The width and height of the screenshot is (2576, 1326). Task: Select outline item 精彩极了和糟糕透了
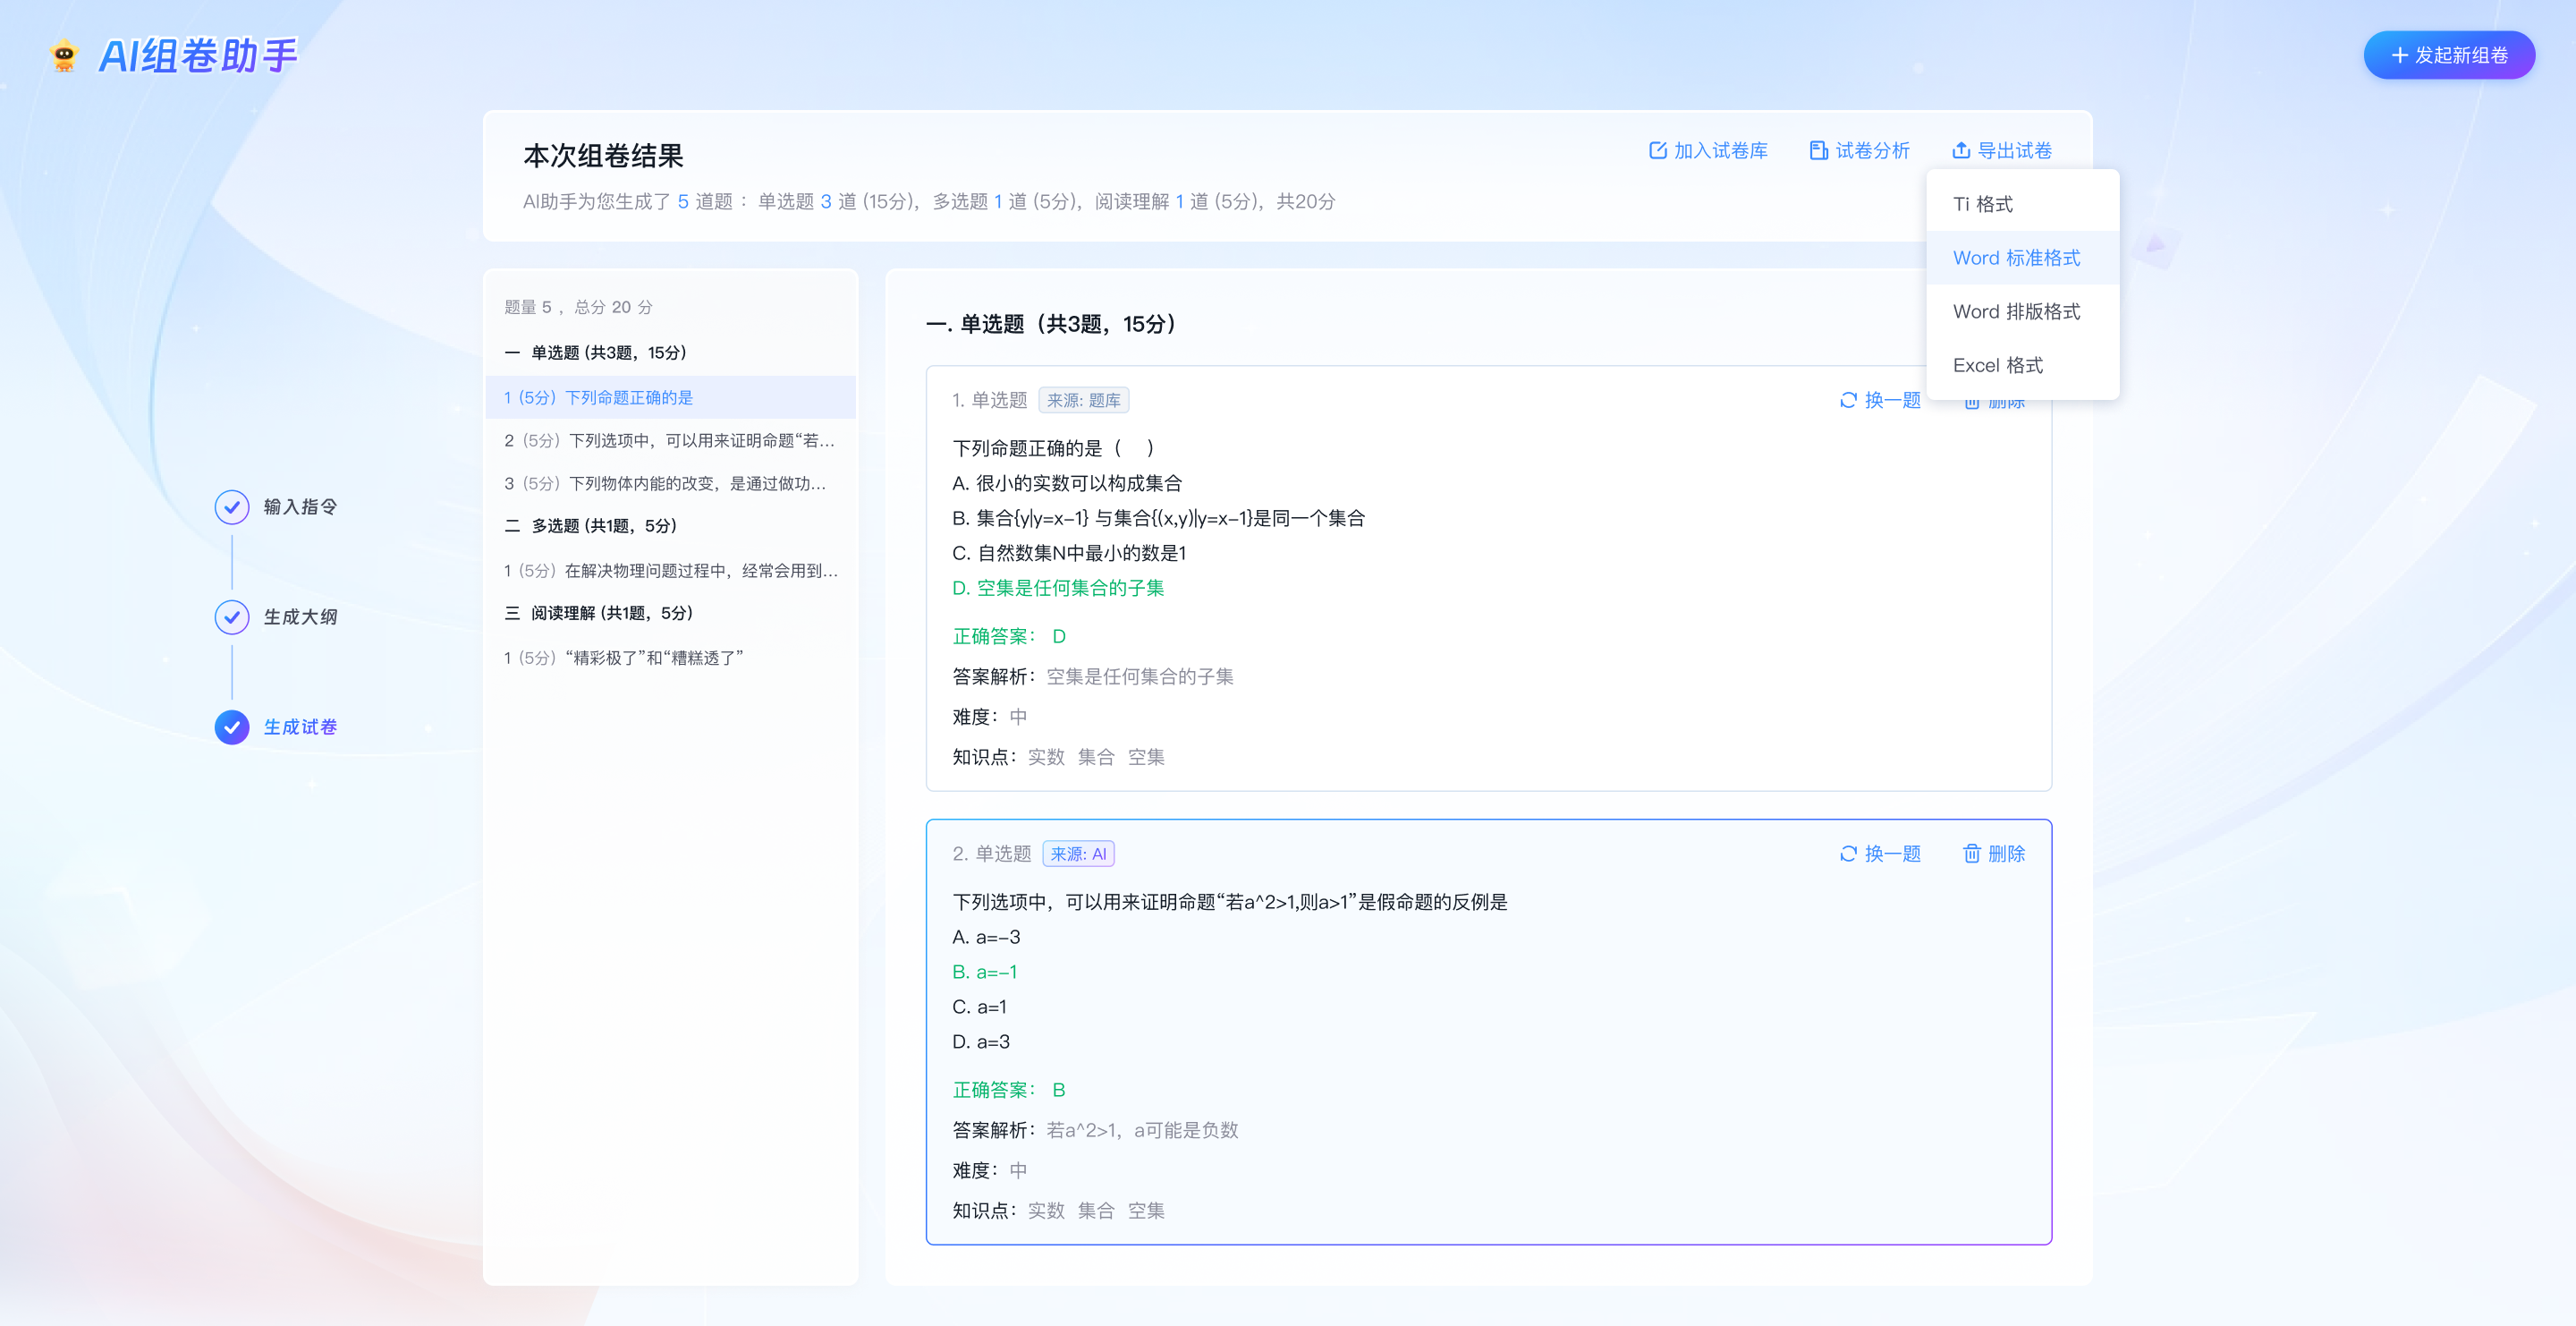[624, 657]
